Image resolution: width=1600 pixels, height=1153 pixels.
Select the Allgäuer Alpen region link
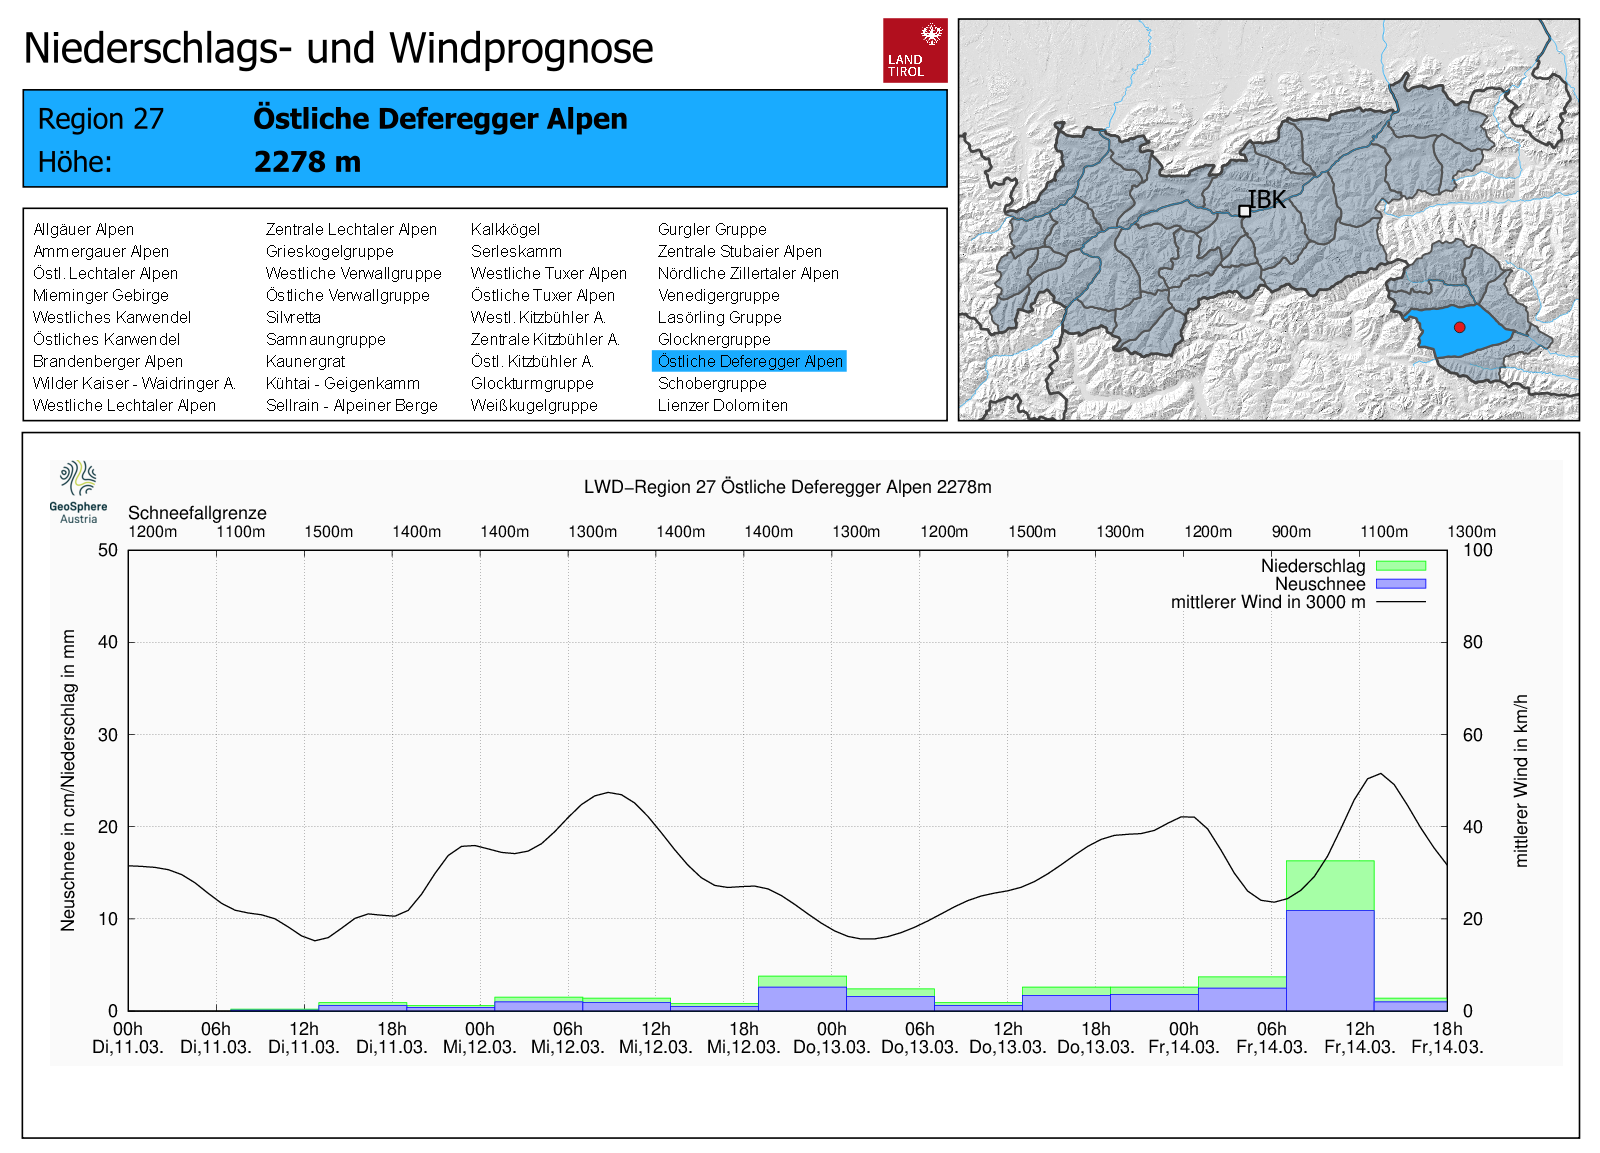point(83,230)
